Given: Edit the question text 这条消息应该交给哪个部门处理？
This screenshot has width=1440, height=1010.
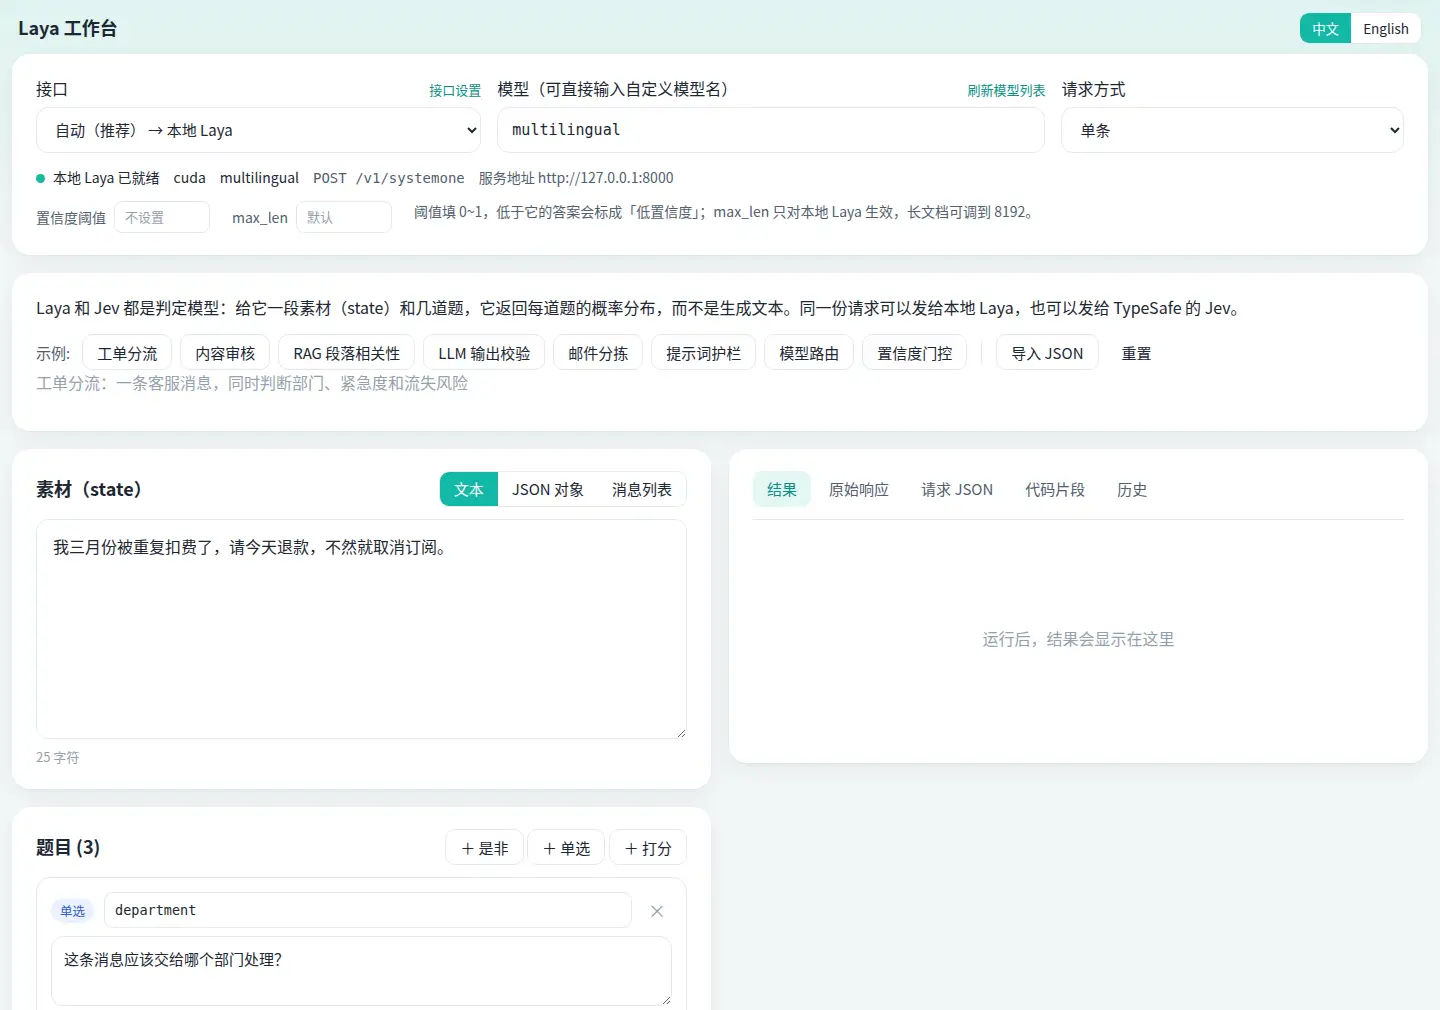Looking at the screenshot, I should [361, 971].
